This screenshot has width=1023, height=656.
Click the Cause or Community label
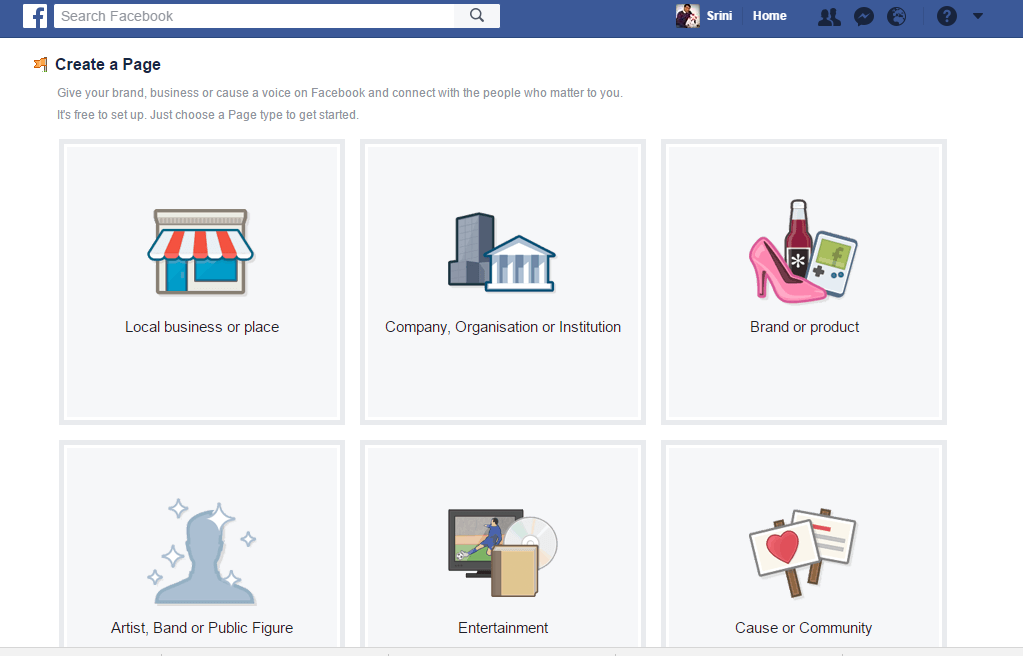click(803, 628)
